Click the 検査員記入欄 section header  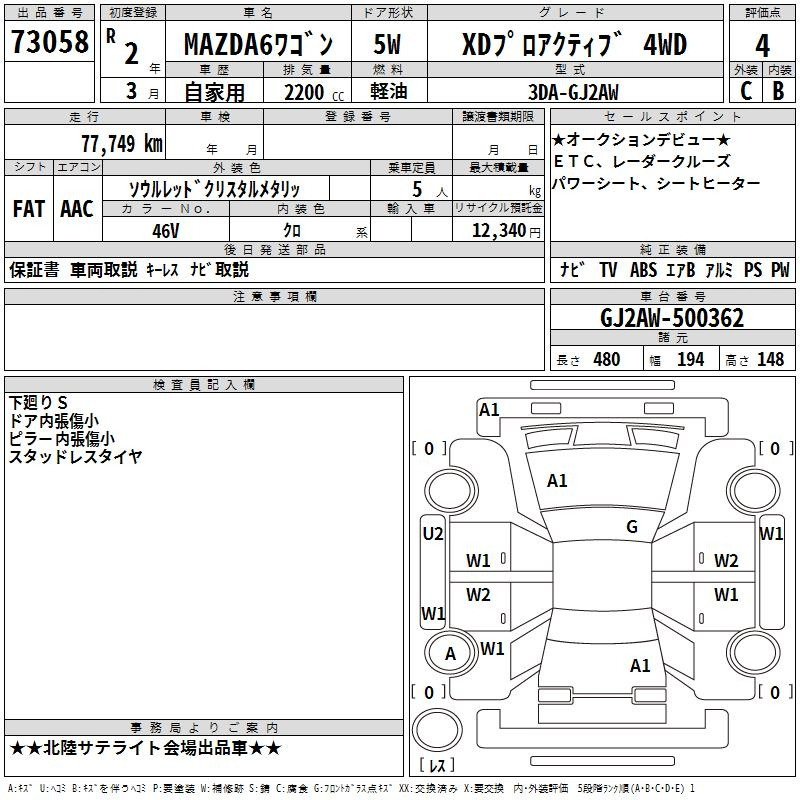[204, 385]
